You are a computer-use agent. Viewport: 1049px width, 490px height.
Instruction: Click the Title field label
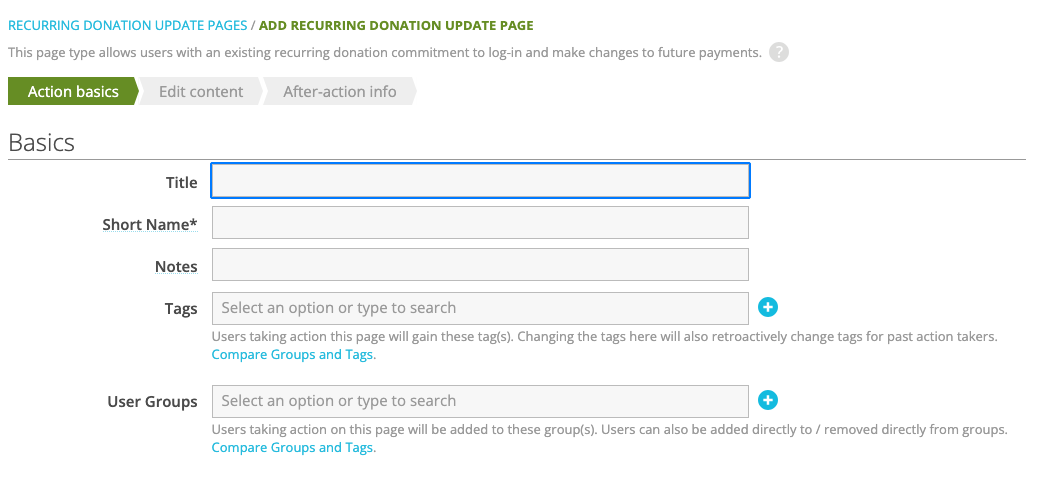pyautogui.click(x=181, y=182)
